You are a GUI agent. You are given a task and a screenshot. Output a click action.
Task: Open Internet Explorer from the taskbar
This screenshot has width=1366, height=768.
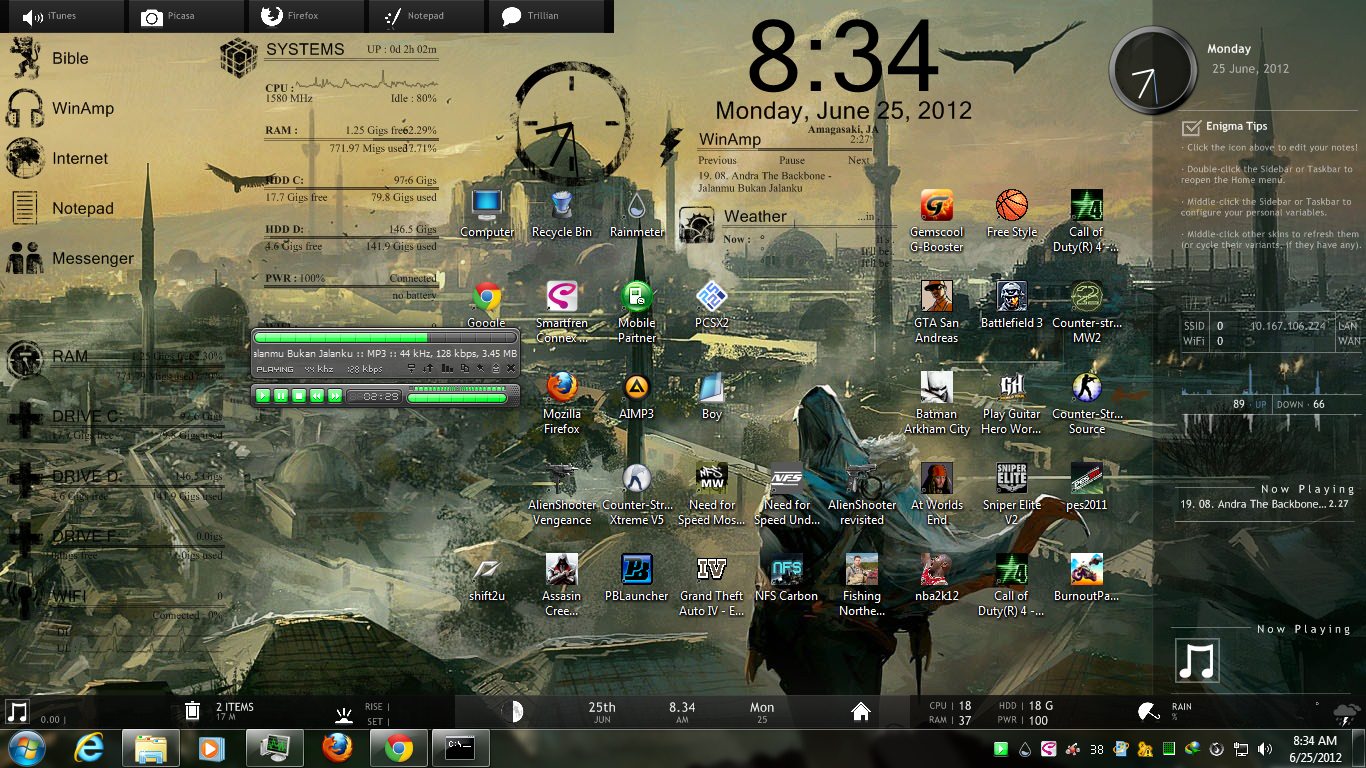coord(88,747)
